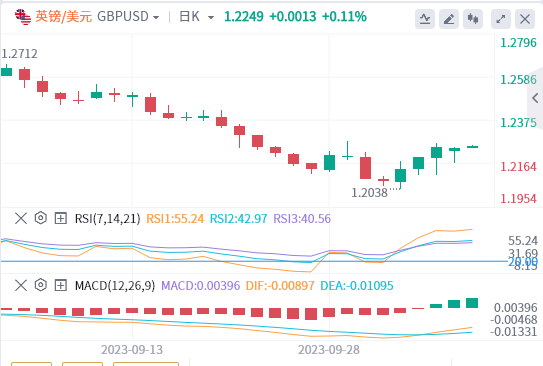The width and height of the screenshot is (543, 366).
Task: Open the chart indicator line icon
Action: [x=425, y=19]
